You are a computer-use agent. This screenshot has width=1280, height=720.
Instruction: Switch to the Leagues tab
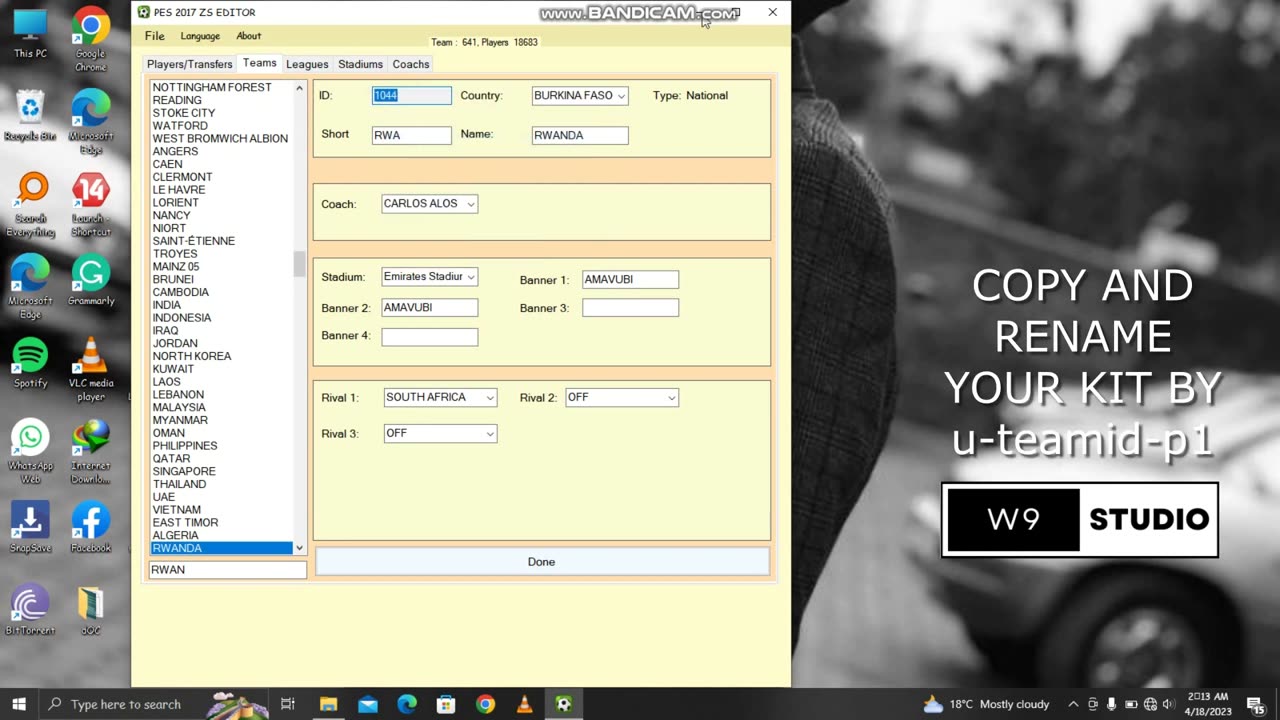tap(307, 64)
